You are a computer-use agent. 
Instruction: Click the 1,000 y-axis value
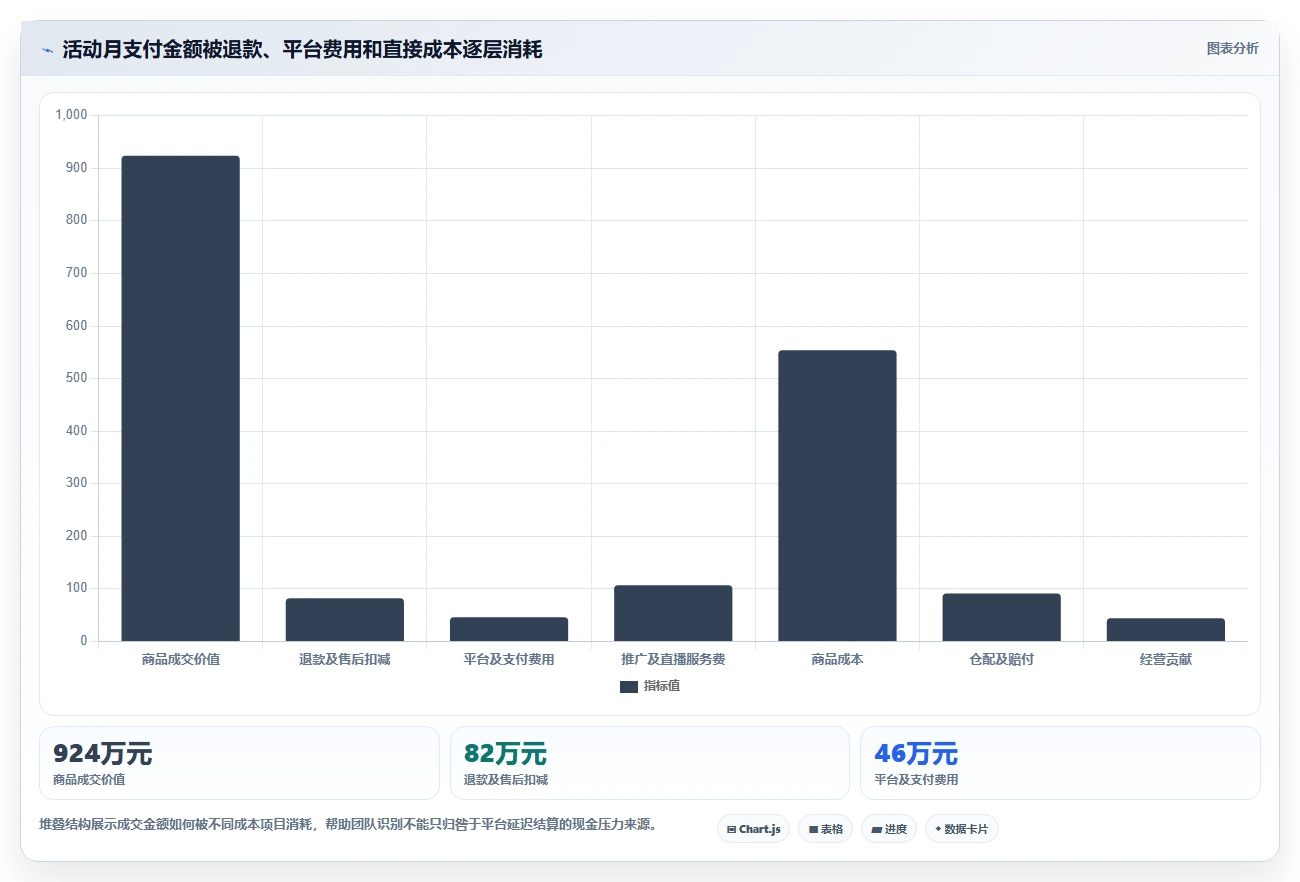[x=71, y=115]
